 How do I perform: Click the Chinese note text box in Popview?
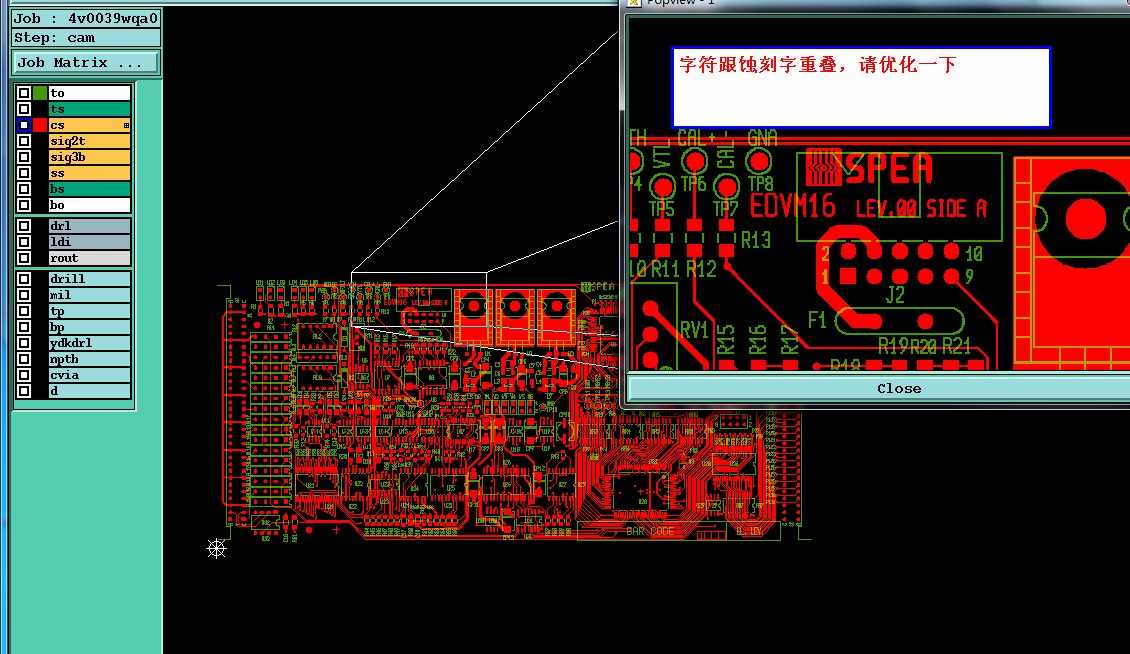point(861,87)
